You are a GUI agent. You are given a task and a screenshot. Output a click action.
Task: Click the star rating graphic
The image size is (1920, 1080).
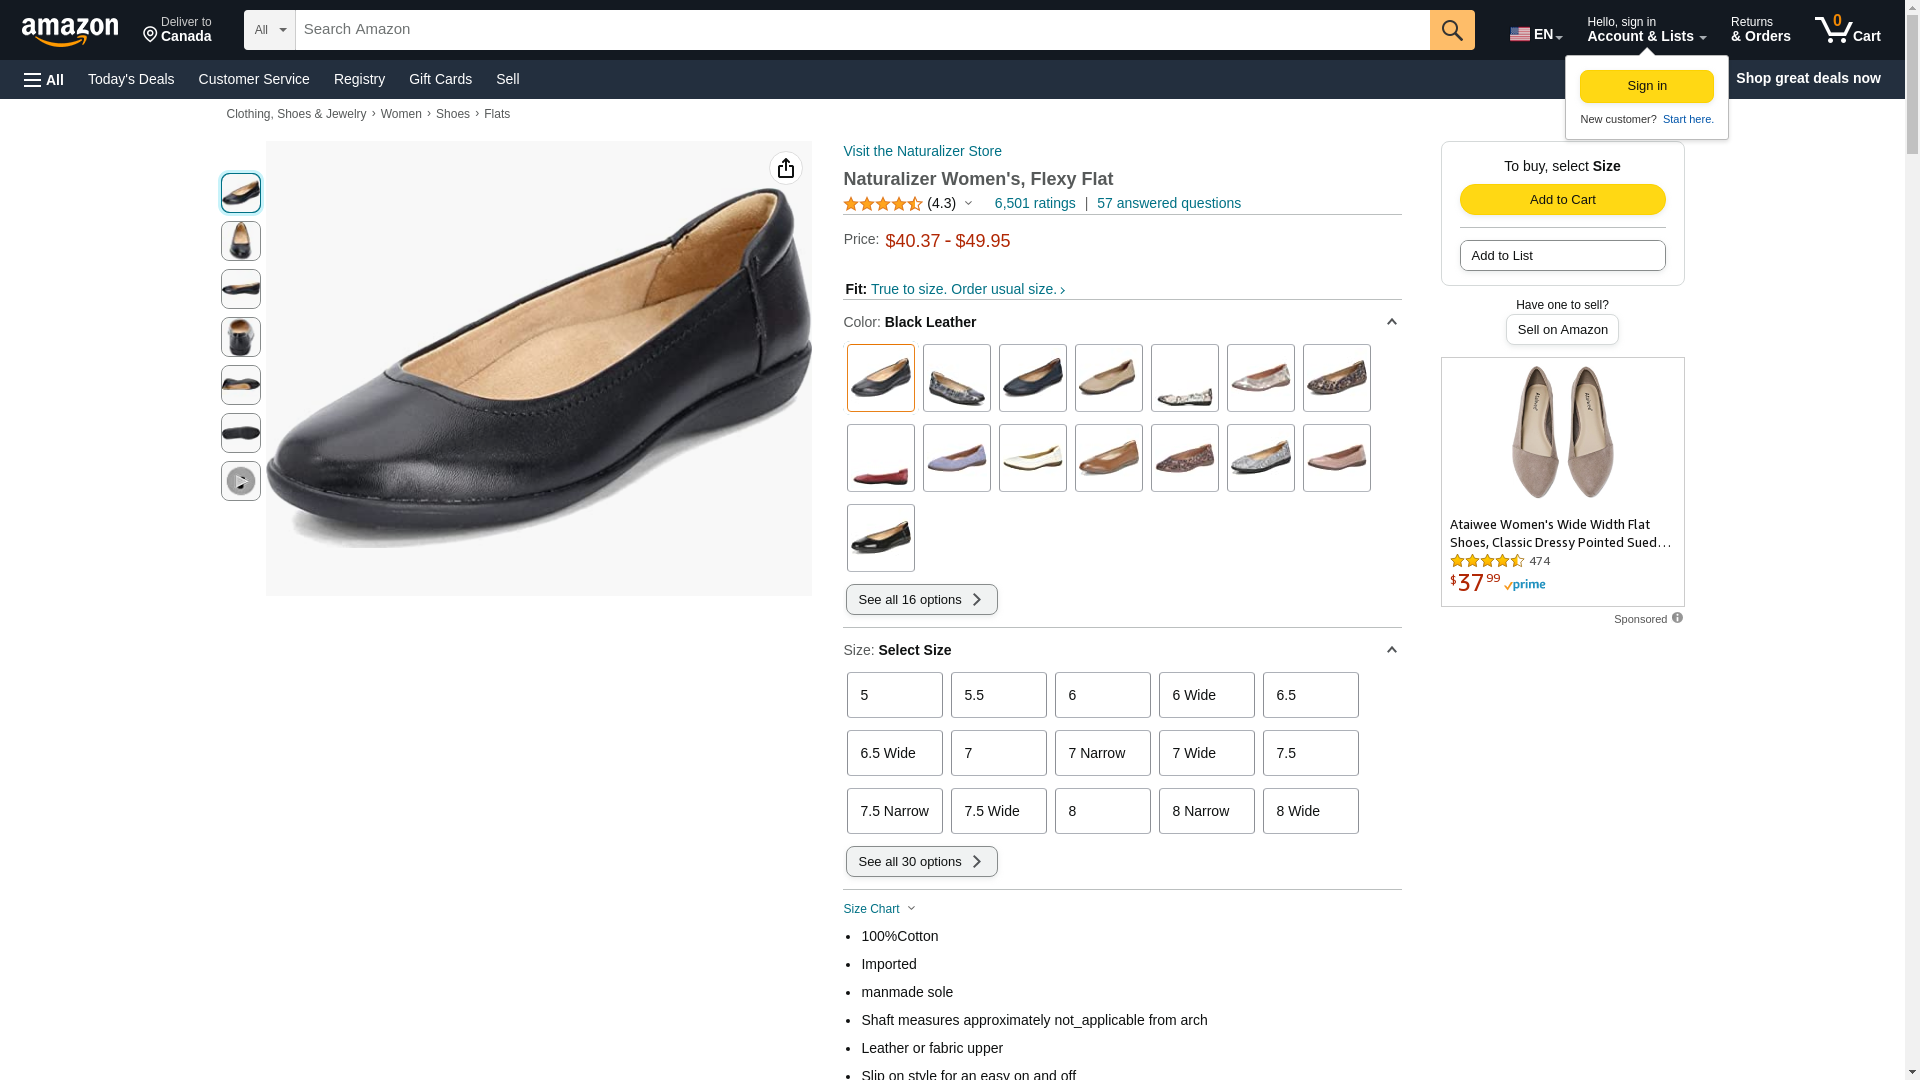[x=883, y=204]
